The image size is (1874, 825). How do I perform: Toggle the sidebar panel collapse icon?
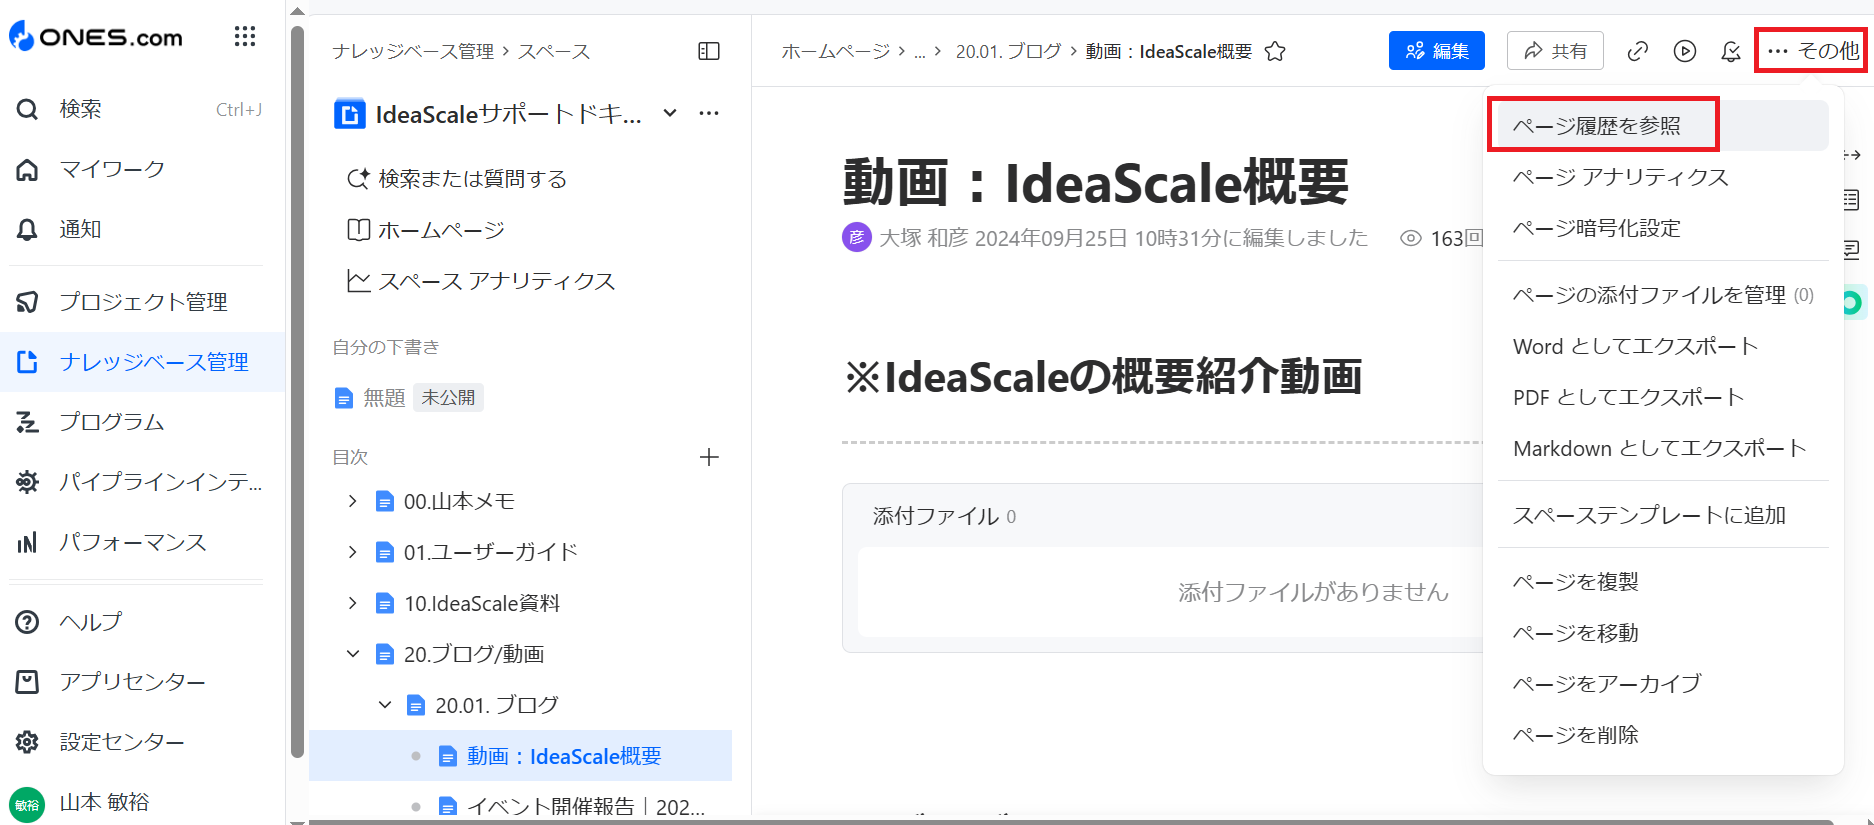[709, 51]
